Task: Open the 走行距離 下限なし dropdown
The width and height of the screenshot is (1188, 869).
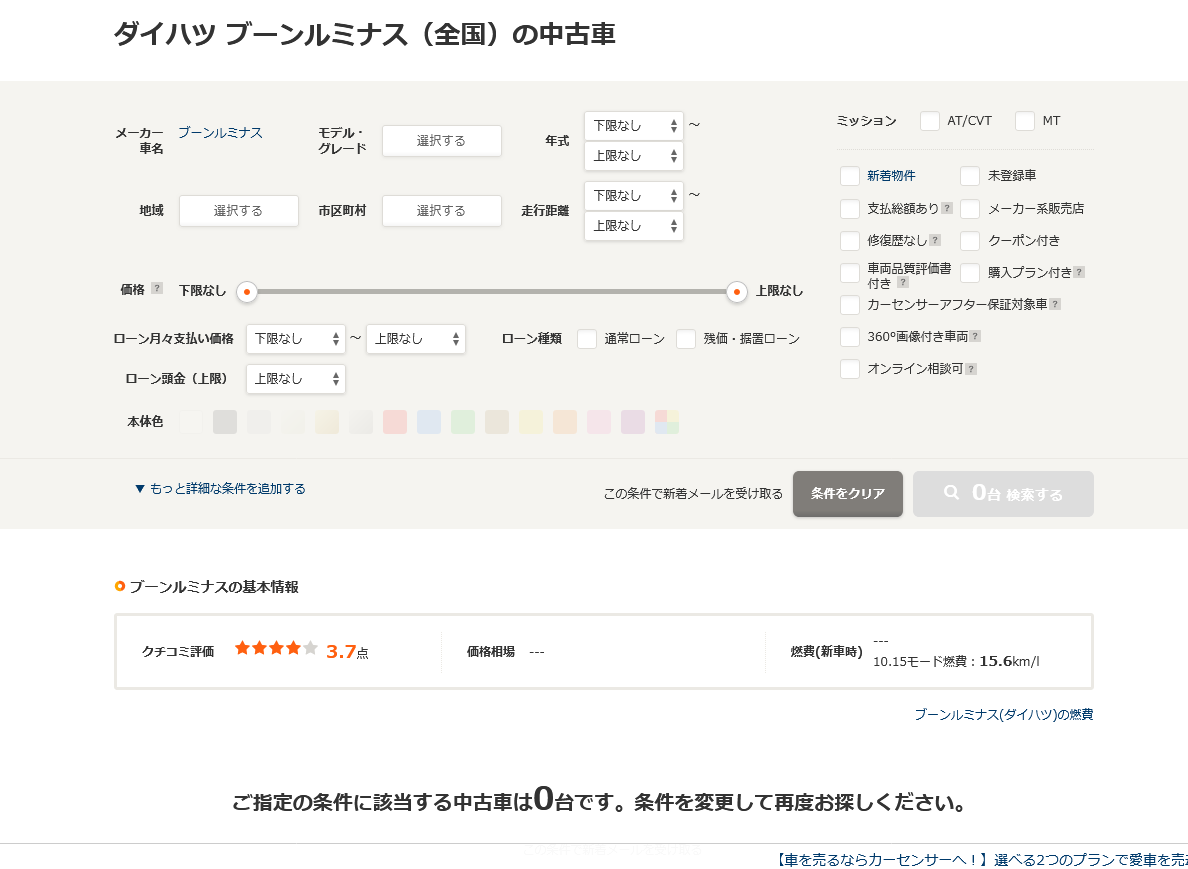Action: [x=633, y=195]
